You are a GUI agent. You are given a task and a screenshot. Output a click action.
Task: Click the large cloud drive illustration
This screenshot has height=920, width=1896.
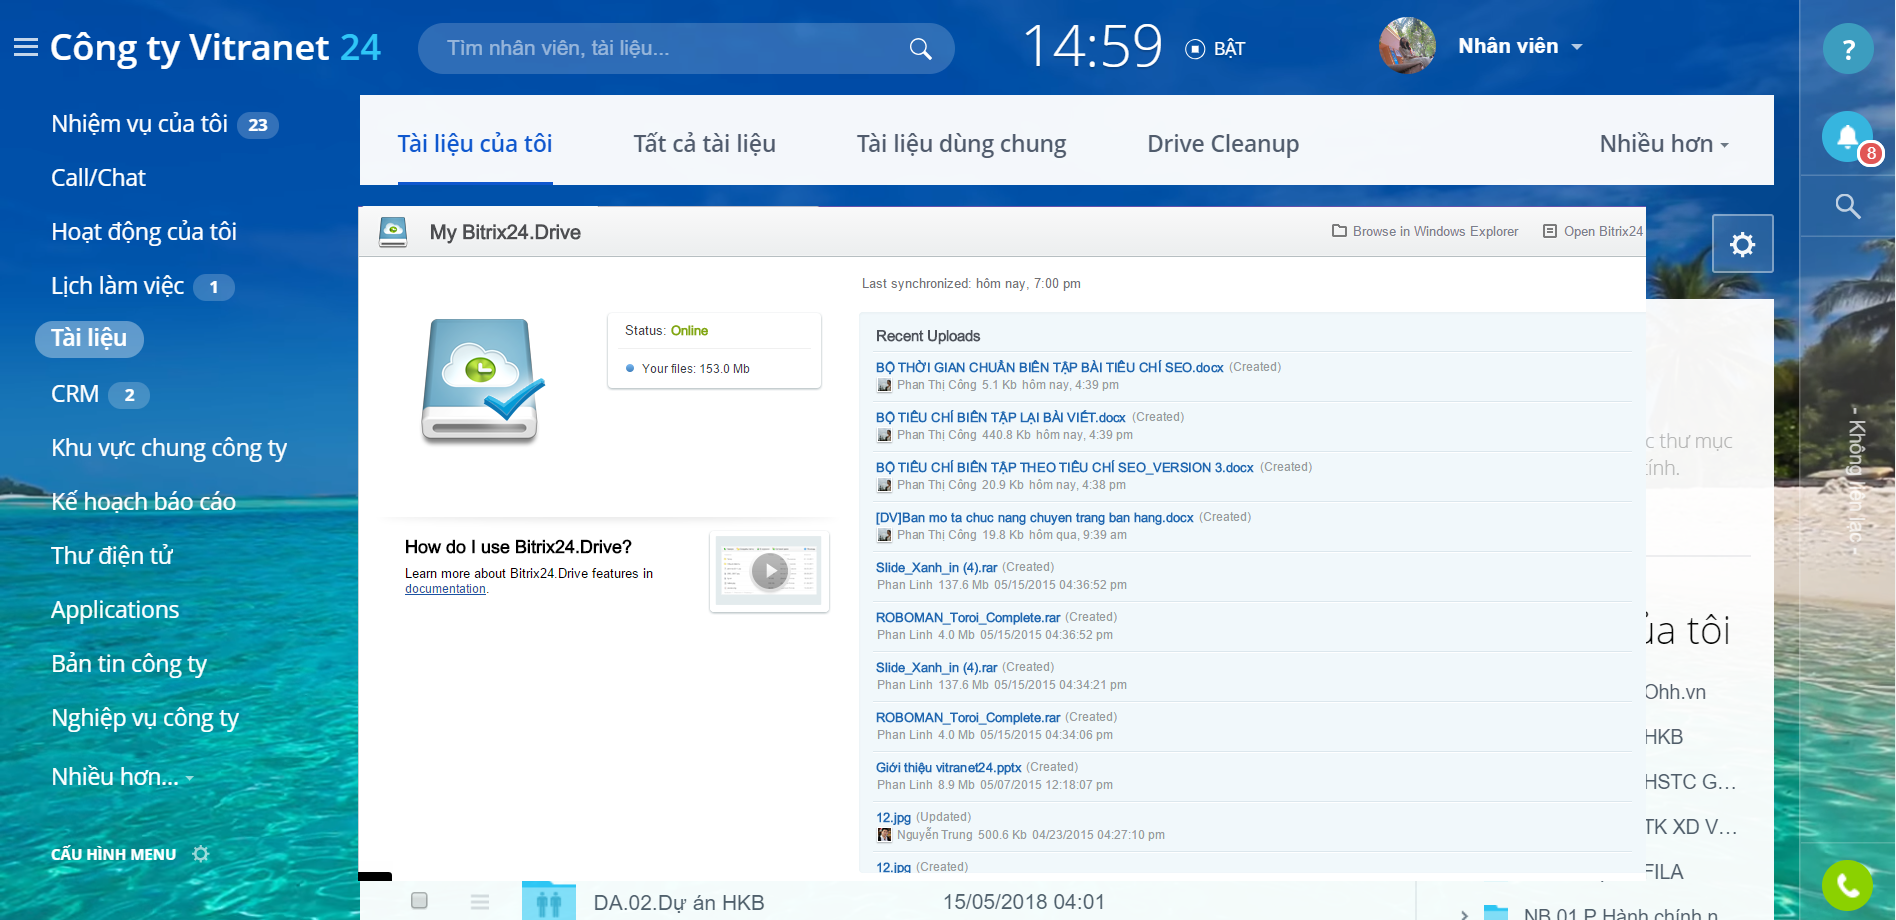click(482, 381)
